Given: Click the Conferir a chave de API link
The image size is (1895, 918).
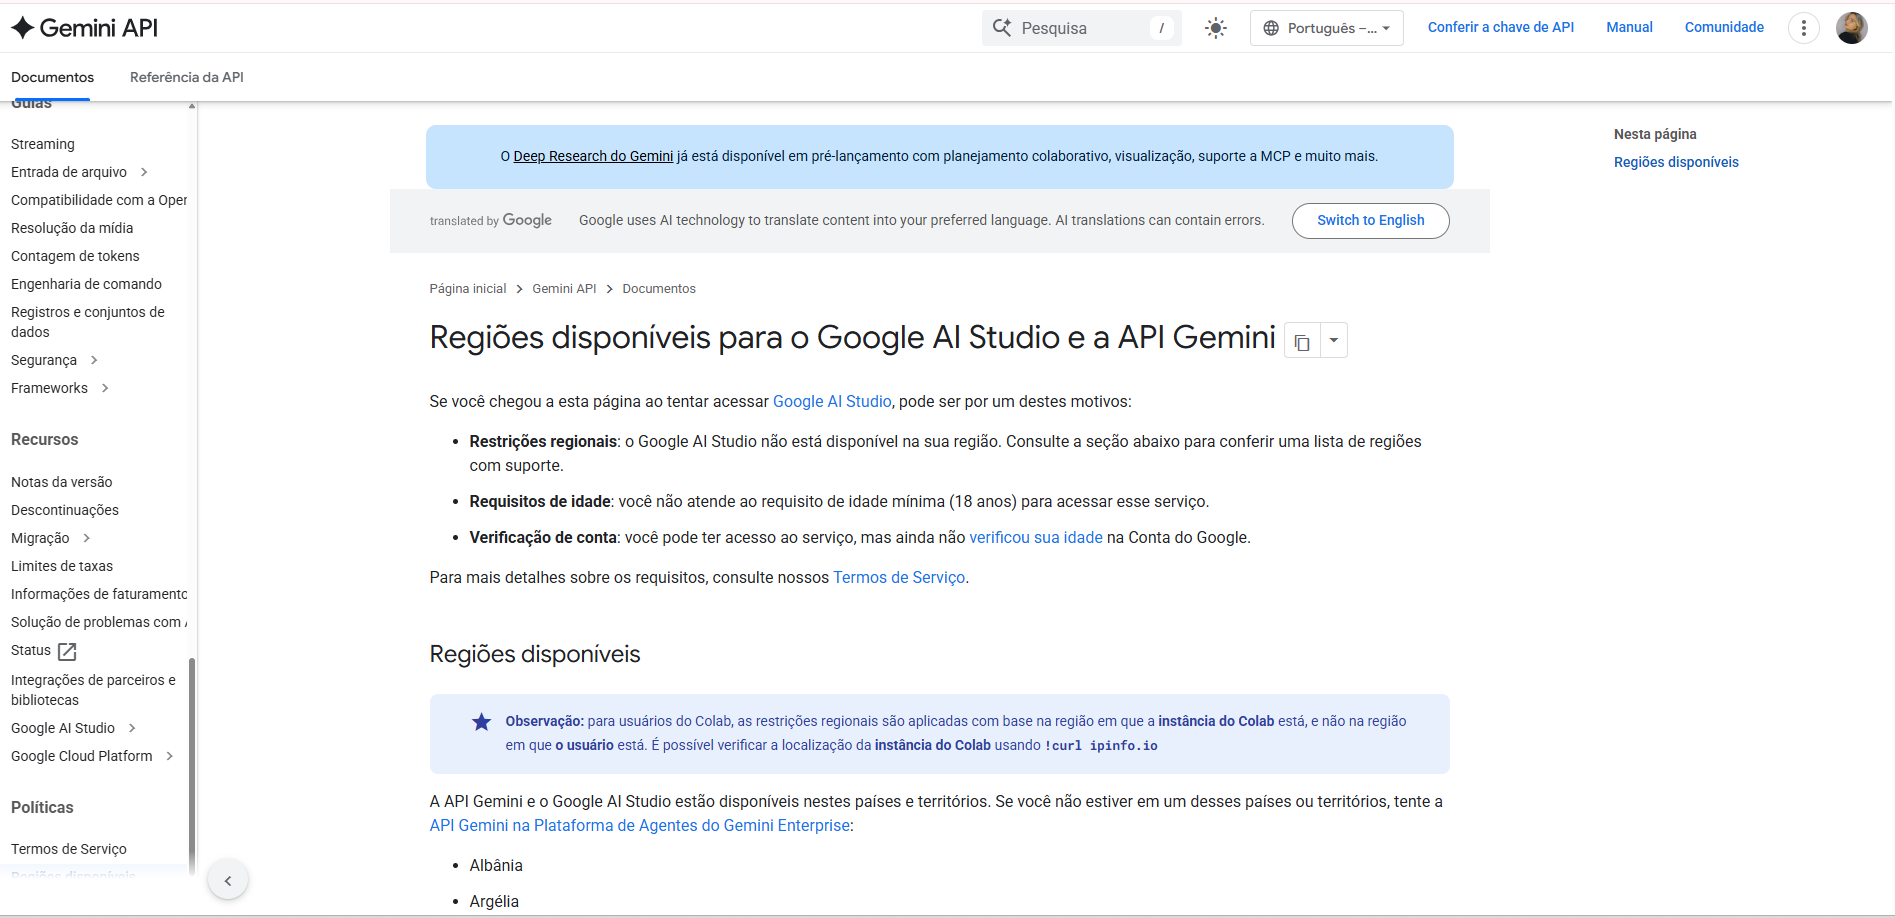Looking at the screenshot, I should pyautogui.click(x=1501, y=27).
